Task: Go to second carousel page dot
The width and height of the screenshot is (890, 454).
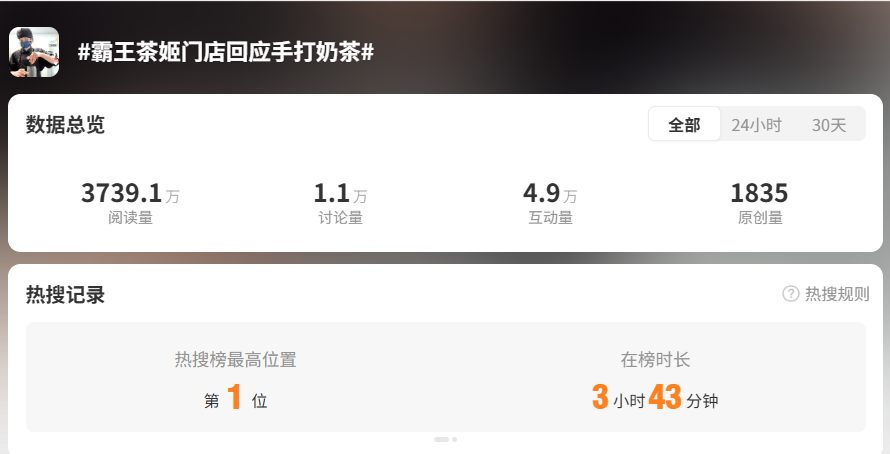Action: point(455,439)
